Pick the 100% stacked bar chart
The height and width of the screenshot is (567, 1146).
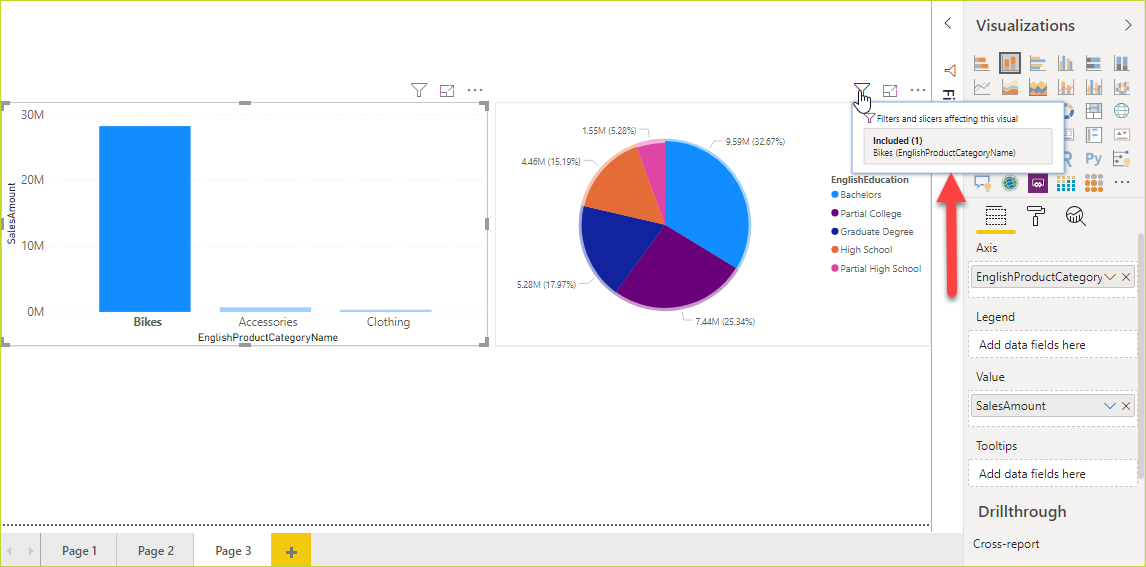tap(1093, 63)
